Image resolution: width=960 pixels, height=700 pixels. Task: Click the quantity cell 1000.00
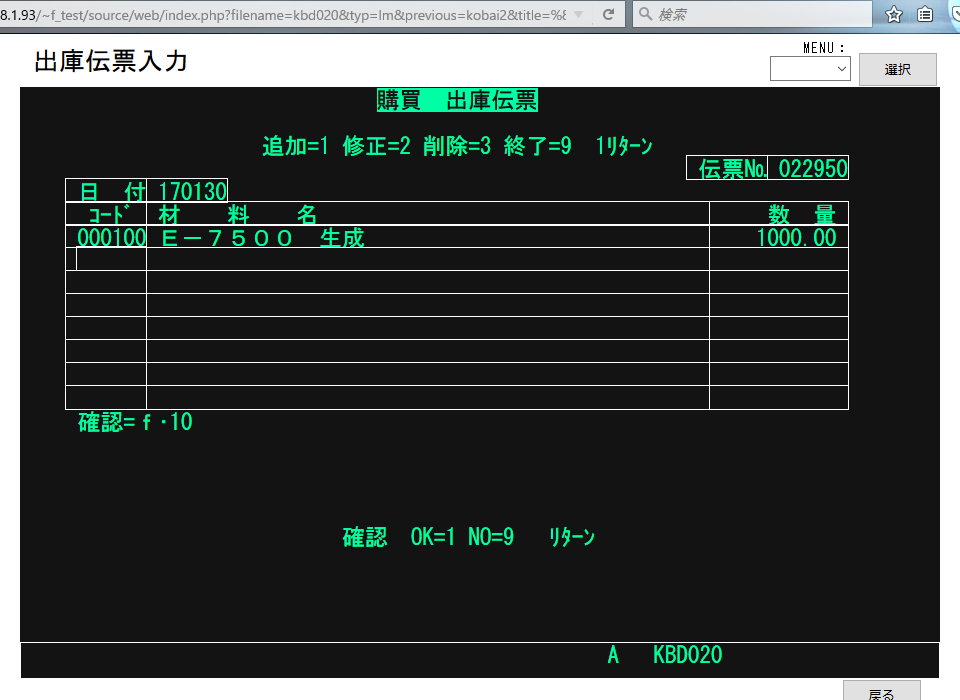[x=796, y=238]
